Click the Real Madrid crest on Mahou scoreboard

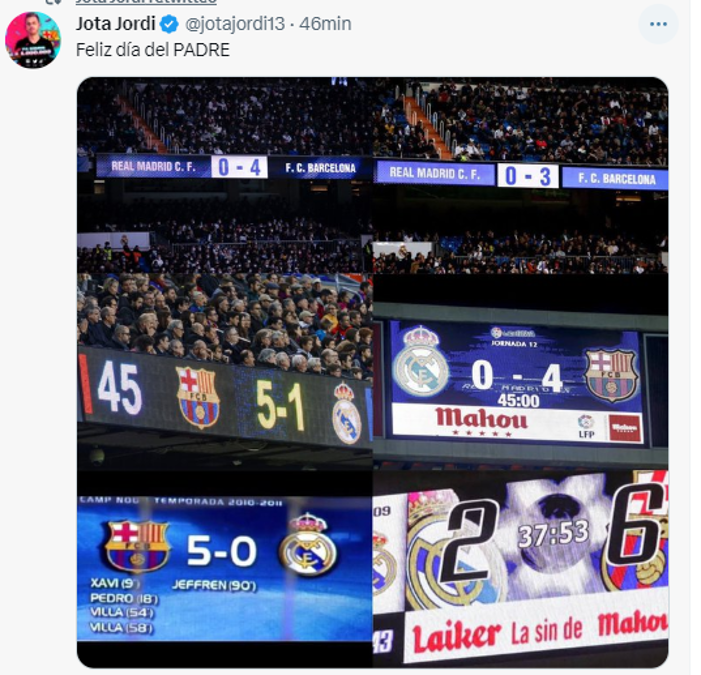[420, 361]
